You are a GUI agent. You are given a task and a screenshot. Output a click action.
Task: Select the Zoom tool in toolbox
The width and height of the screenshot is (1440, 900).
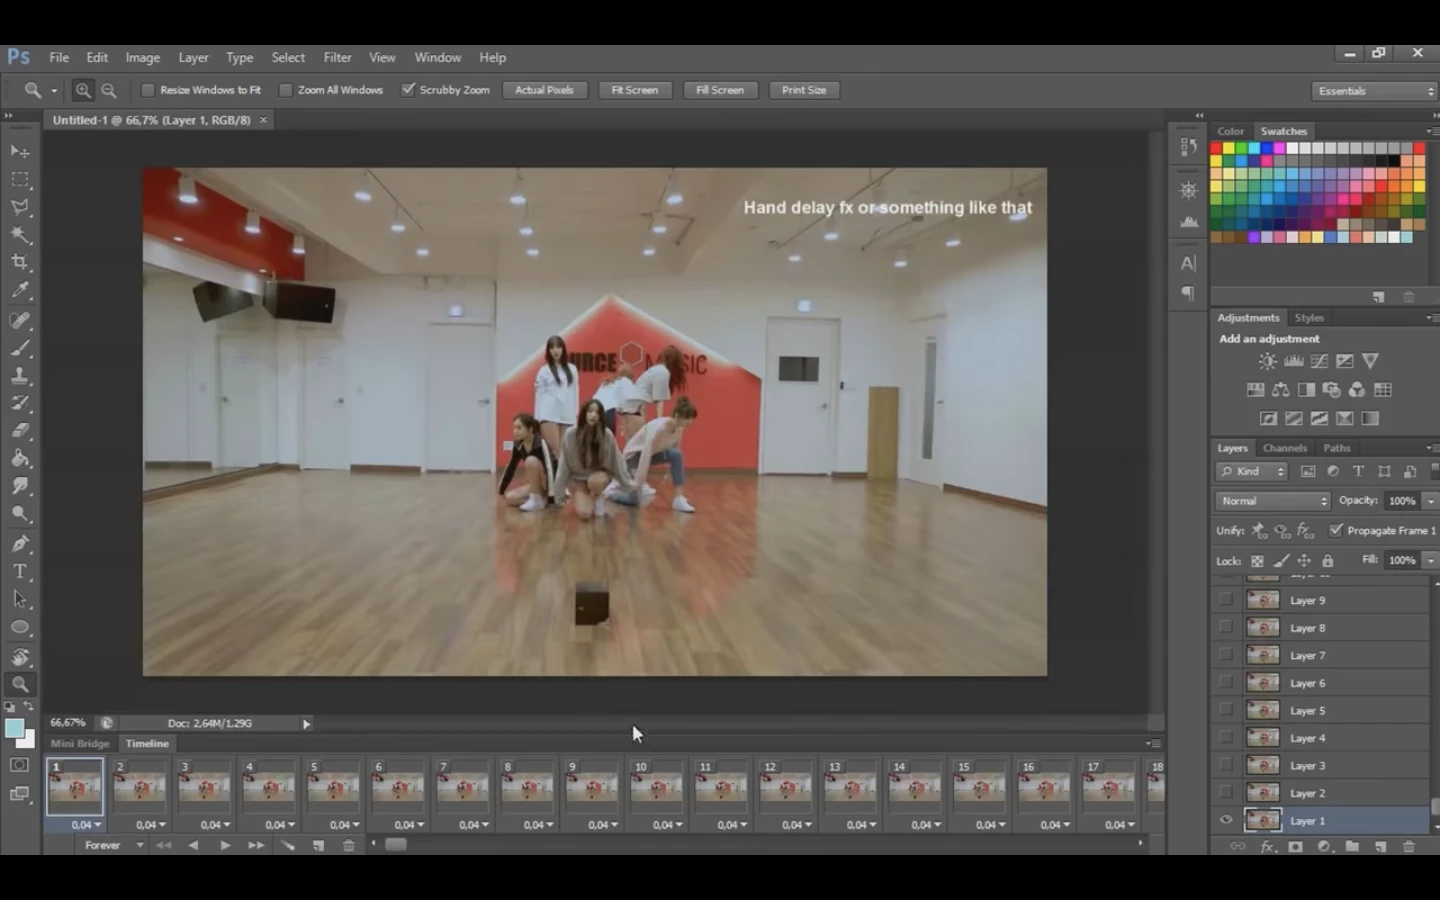tap(20, 685)
